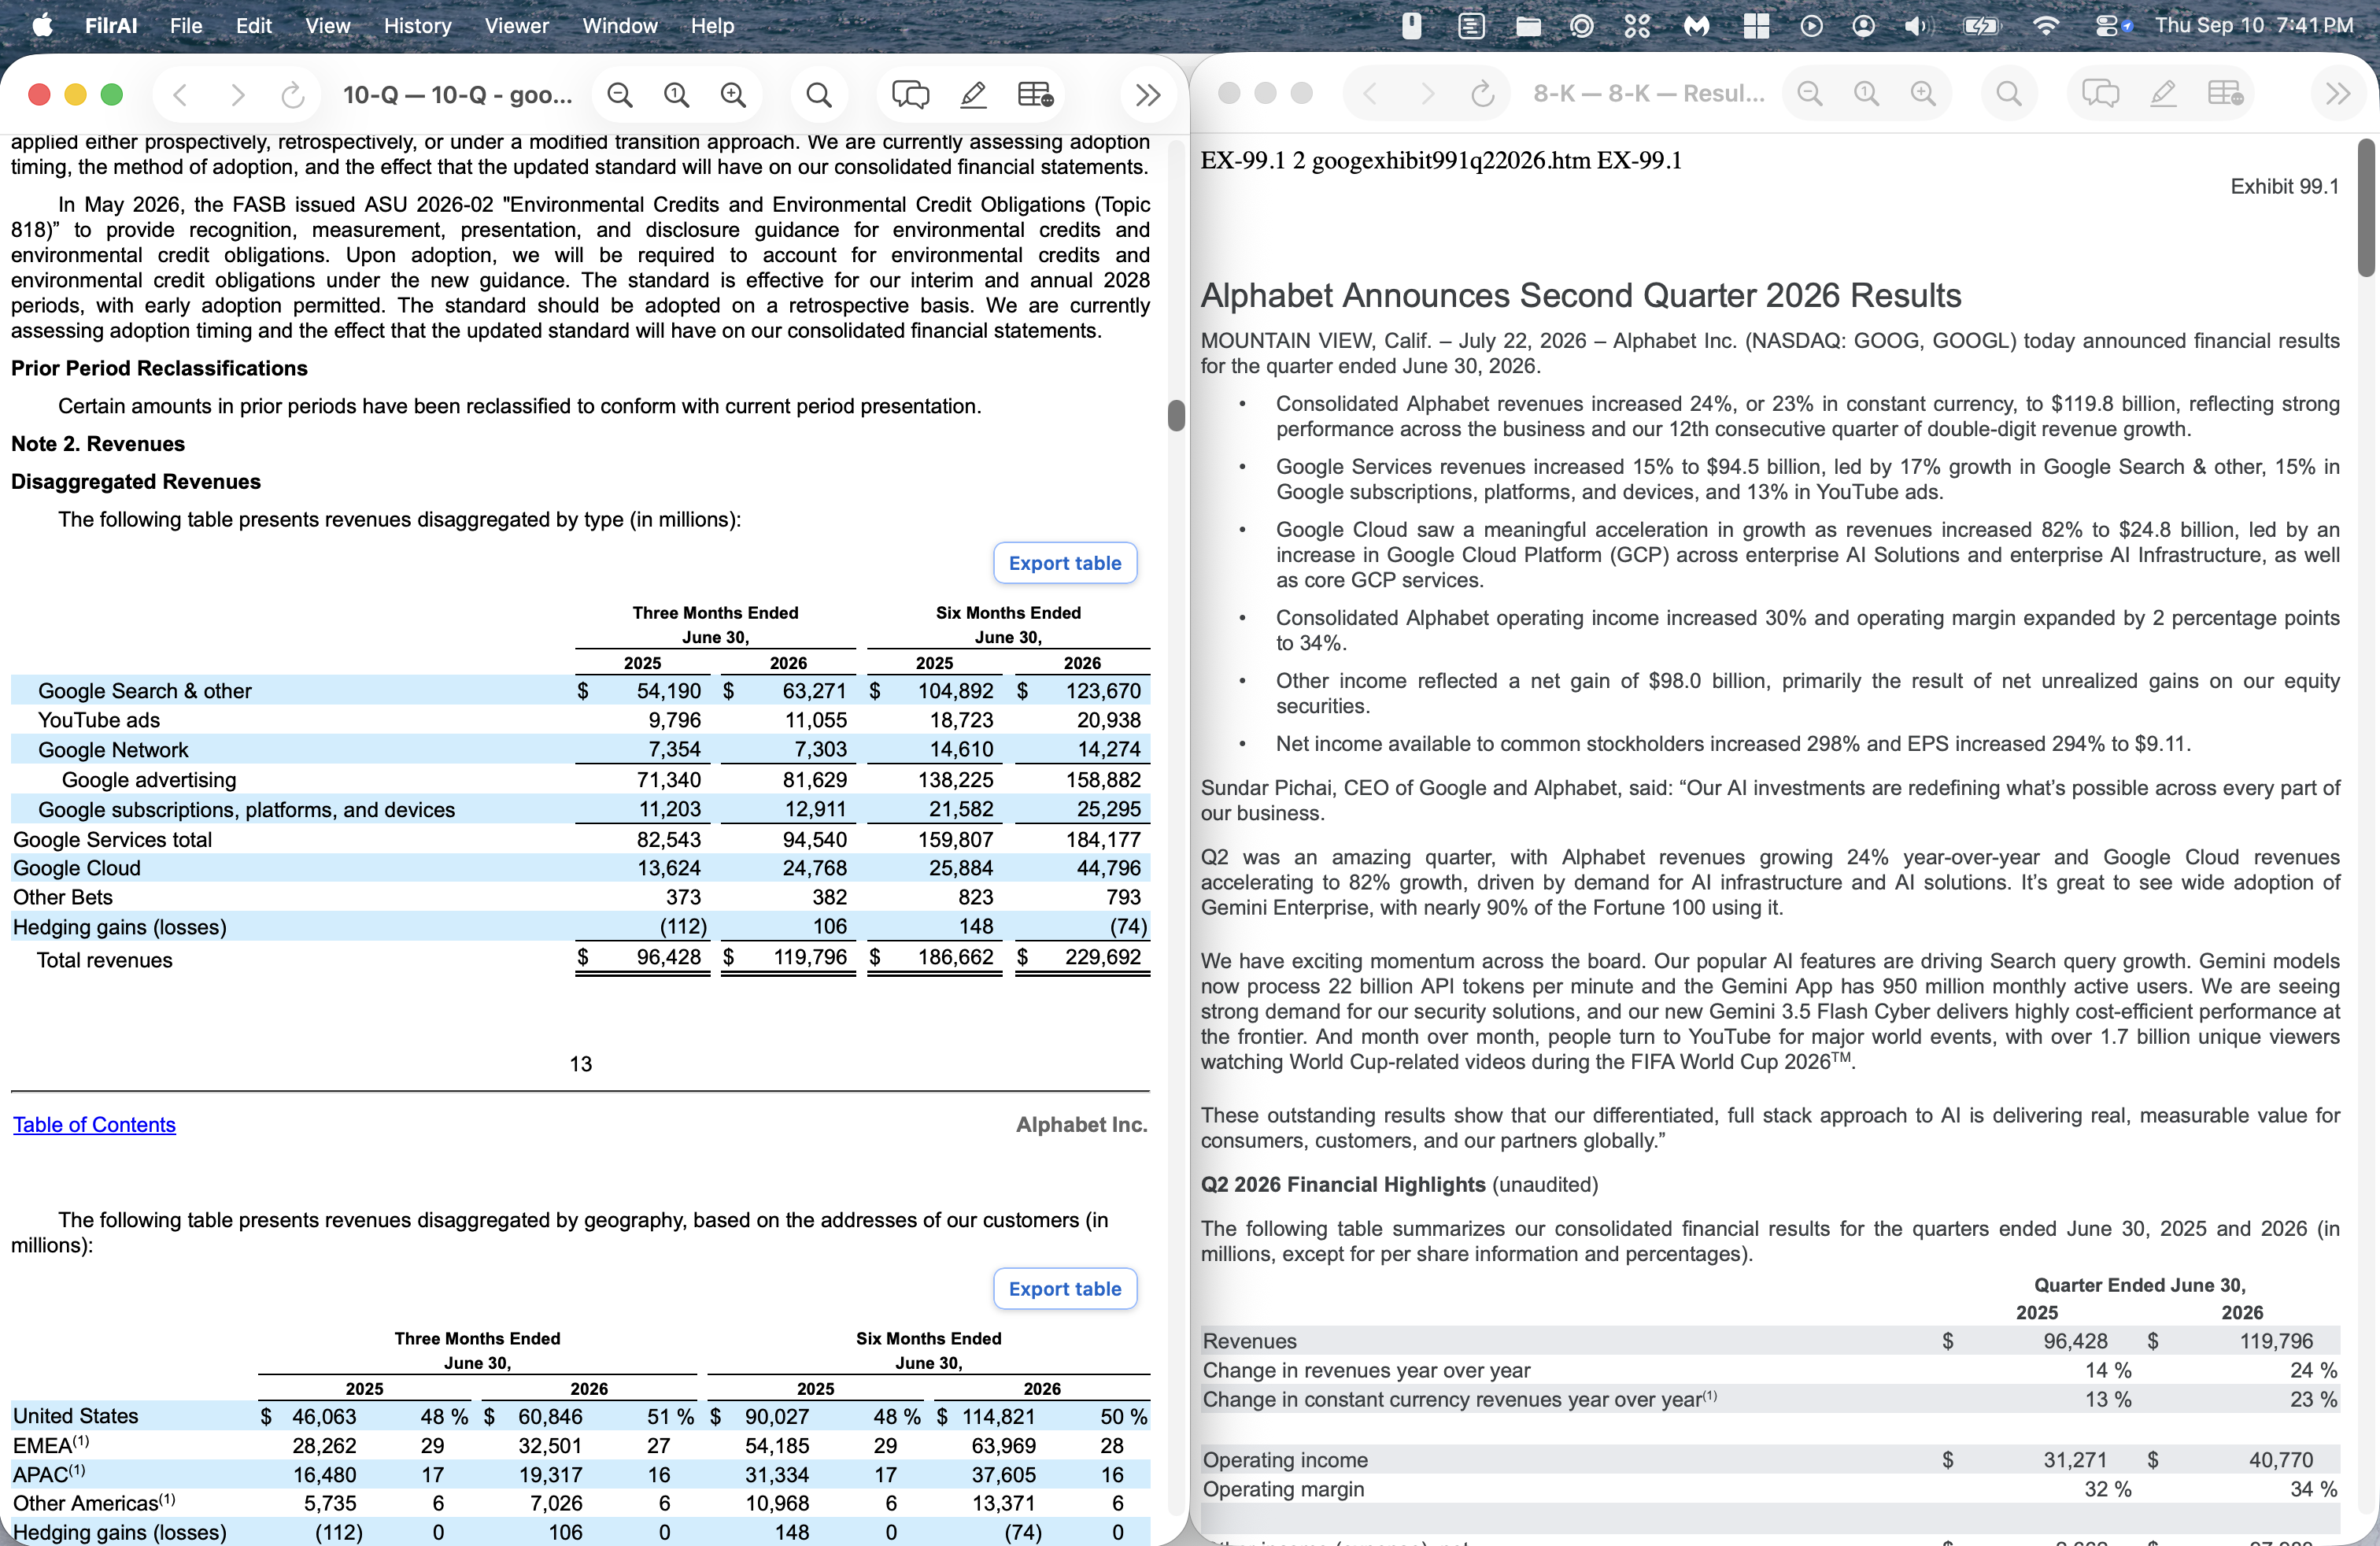This screenshot has width=2380, height=1546.
Task: Go forward in the 8-K window
Action: click(x=1427, y=94)
